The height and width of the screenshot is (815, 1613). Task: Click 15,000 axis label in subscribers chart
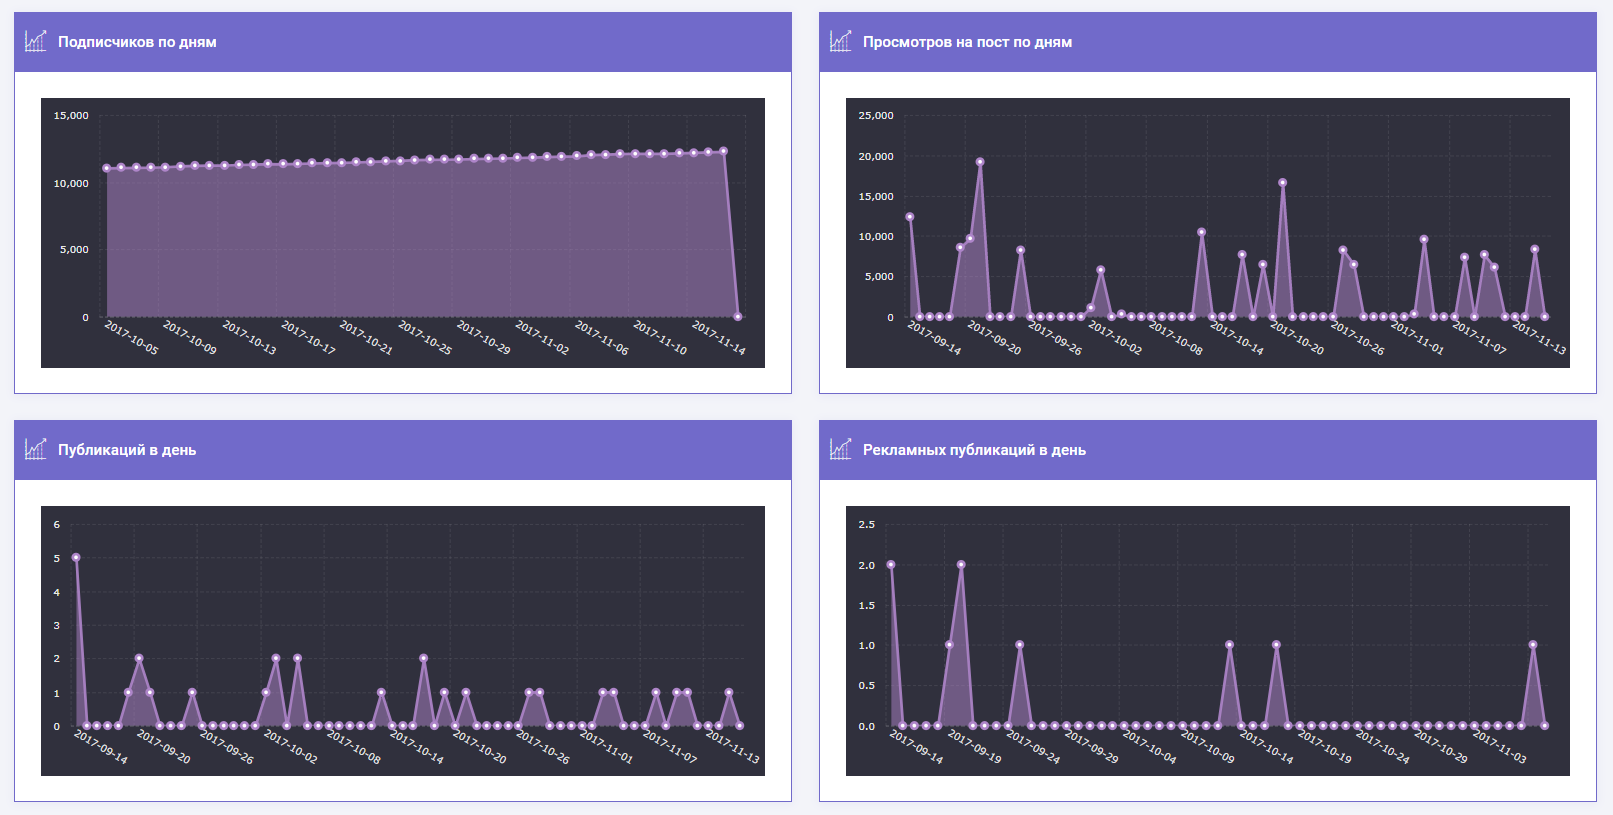pyautogui.click(x=71, y=116)
